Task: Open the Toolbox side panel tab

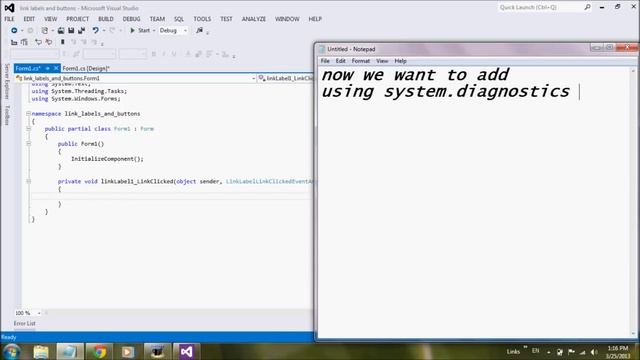Action: (x=7, y=115)
